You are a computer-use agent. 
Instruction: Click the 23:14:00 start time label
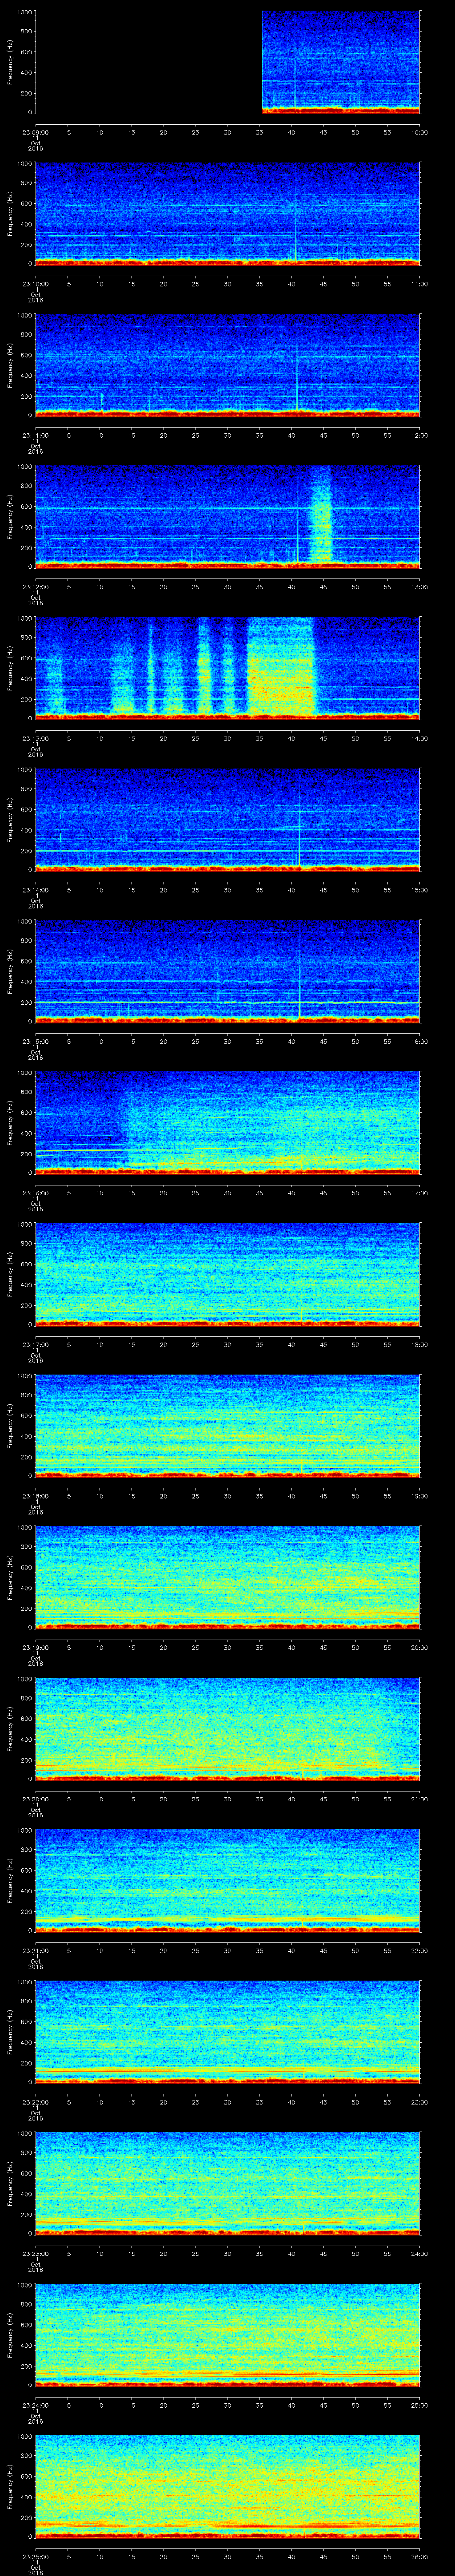(35, 890)
